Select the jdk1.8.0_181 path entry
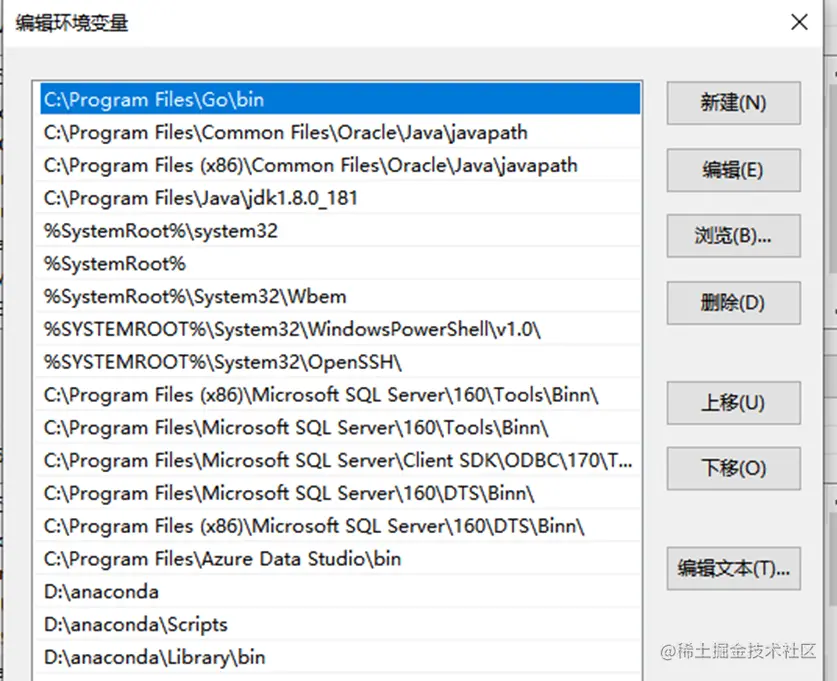Viewport: 837px width, 681px height. click(340, 198)
